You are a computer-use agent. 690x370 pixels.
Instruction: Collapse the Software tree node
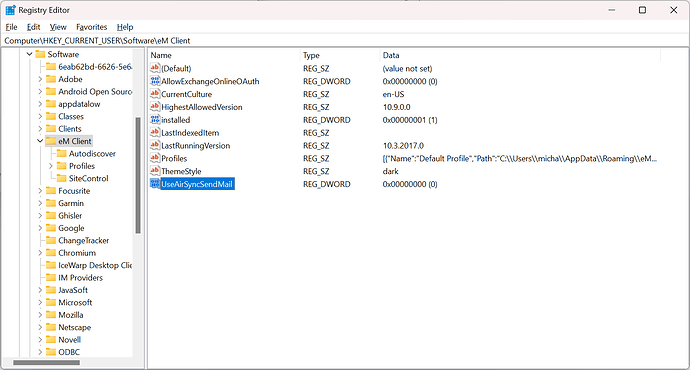pos(29,54)
